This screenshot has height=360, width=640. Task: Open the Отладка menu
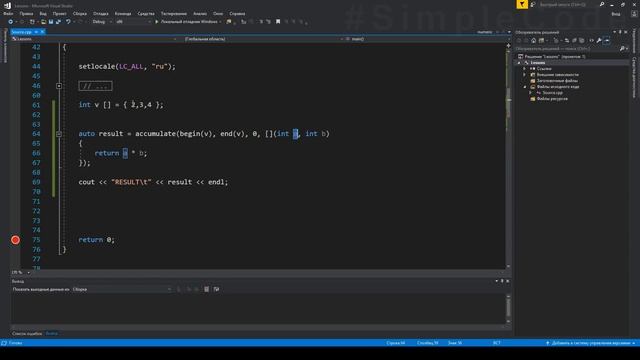[x=101, y=13]
